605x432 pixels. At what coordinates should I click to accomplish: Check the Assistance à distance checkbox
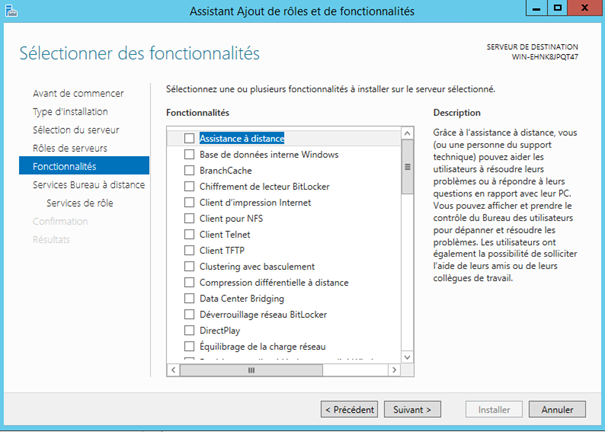point(189,139)
